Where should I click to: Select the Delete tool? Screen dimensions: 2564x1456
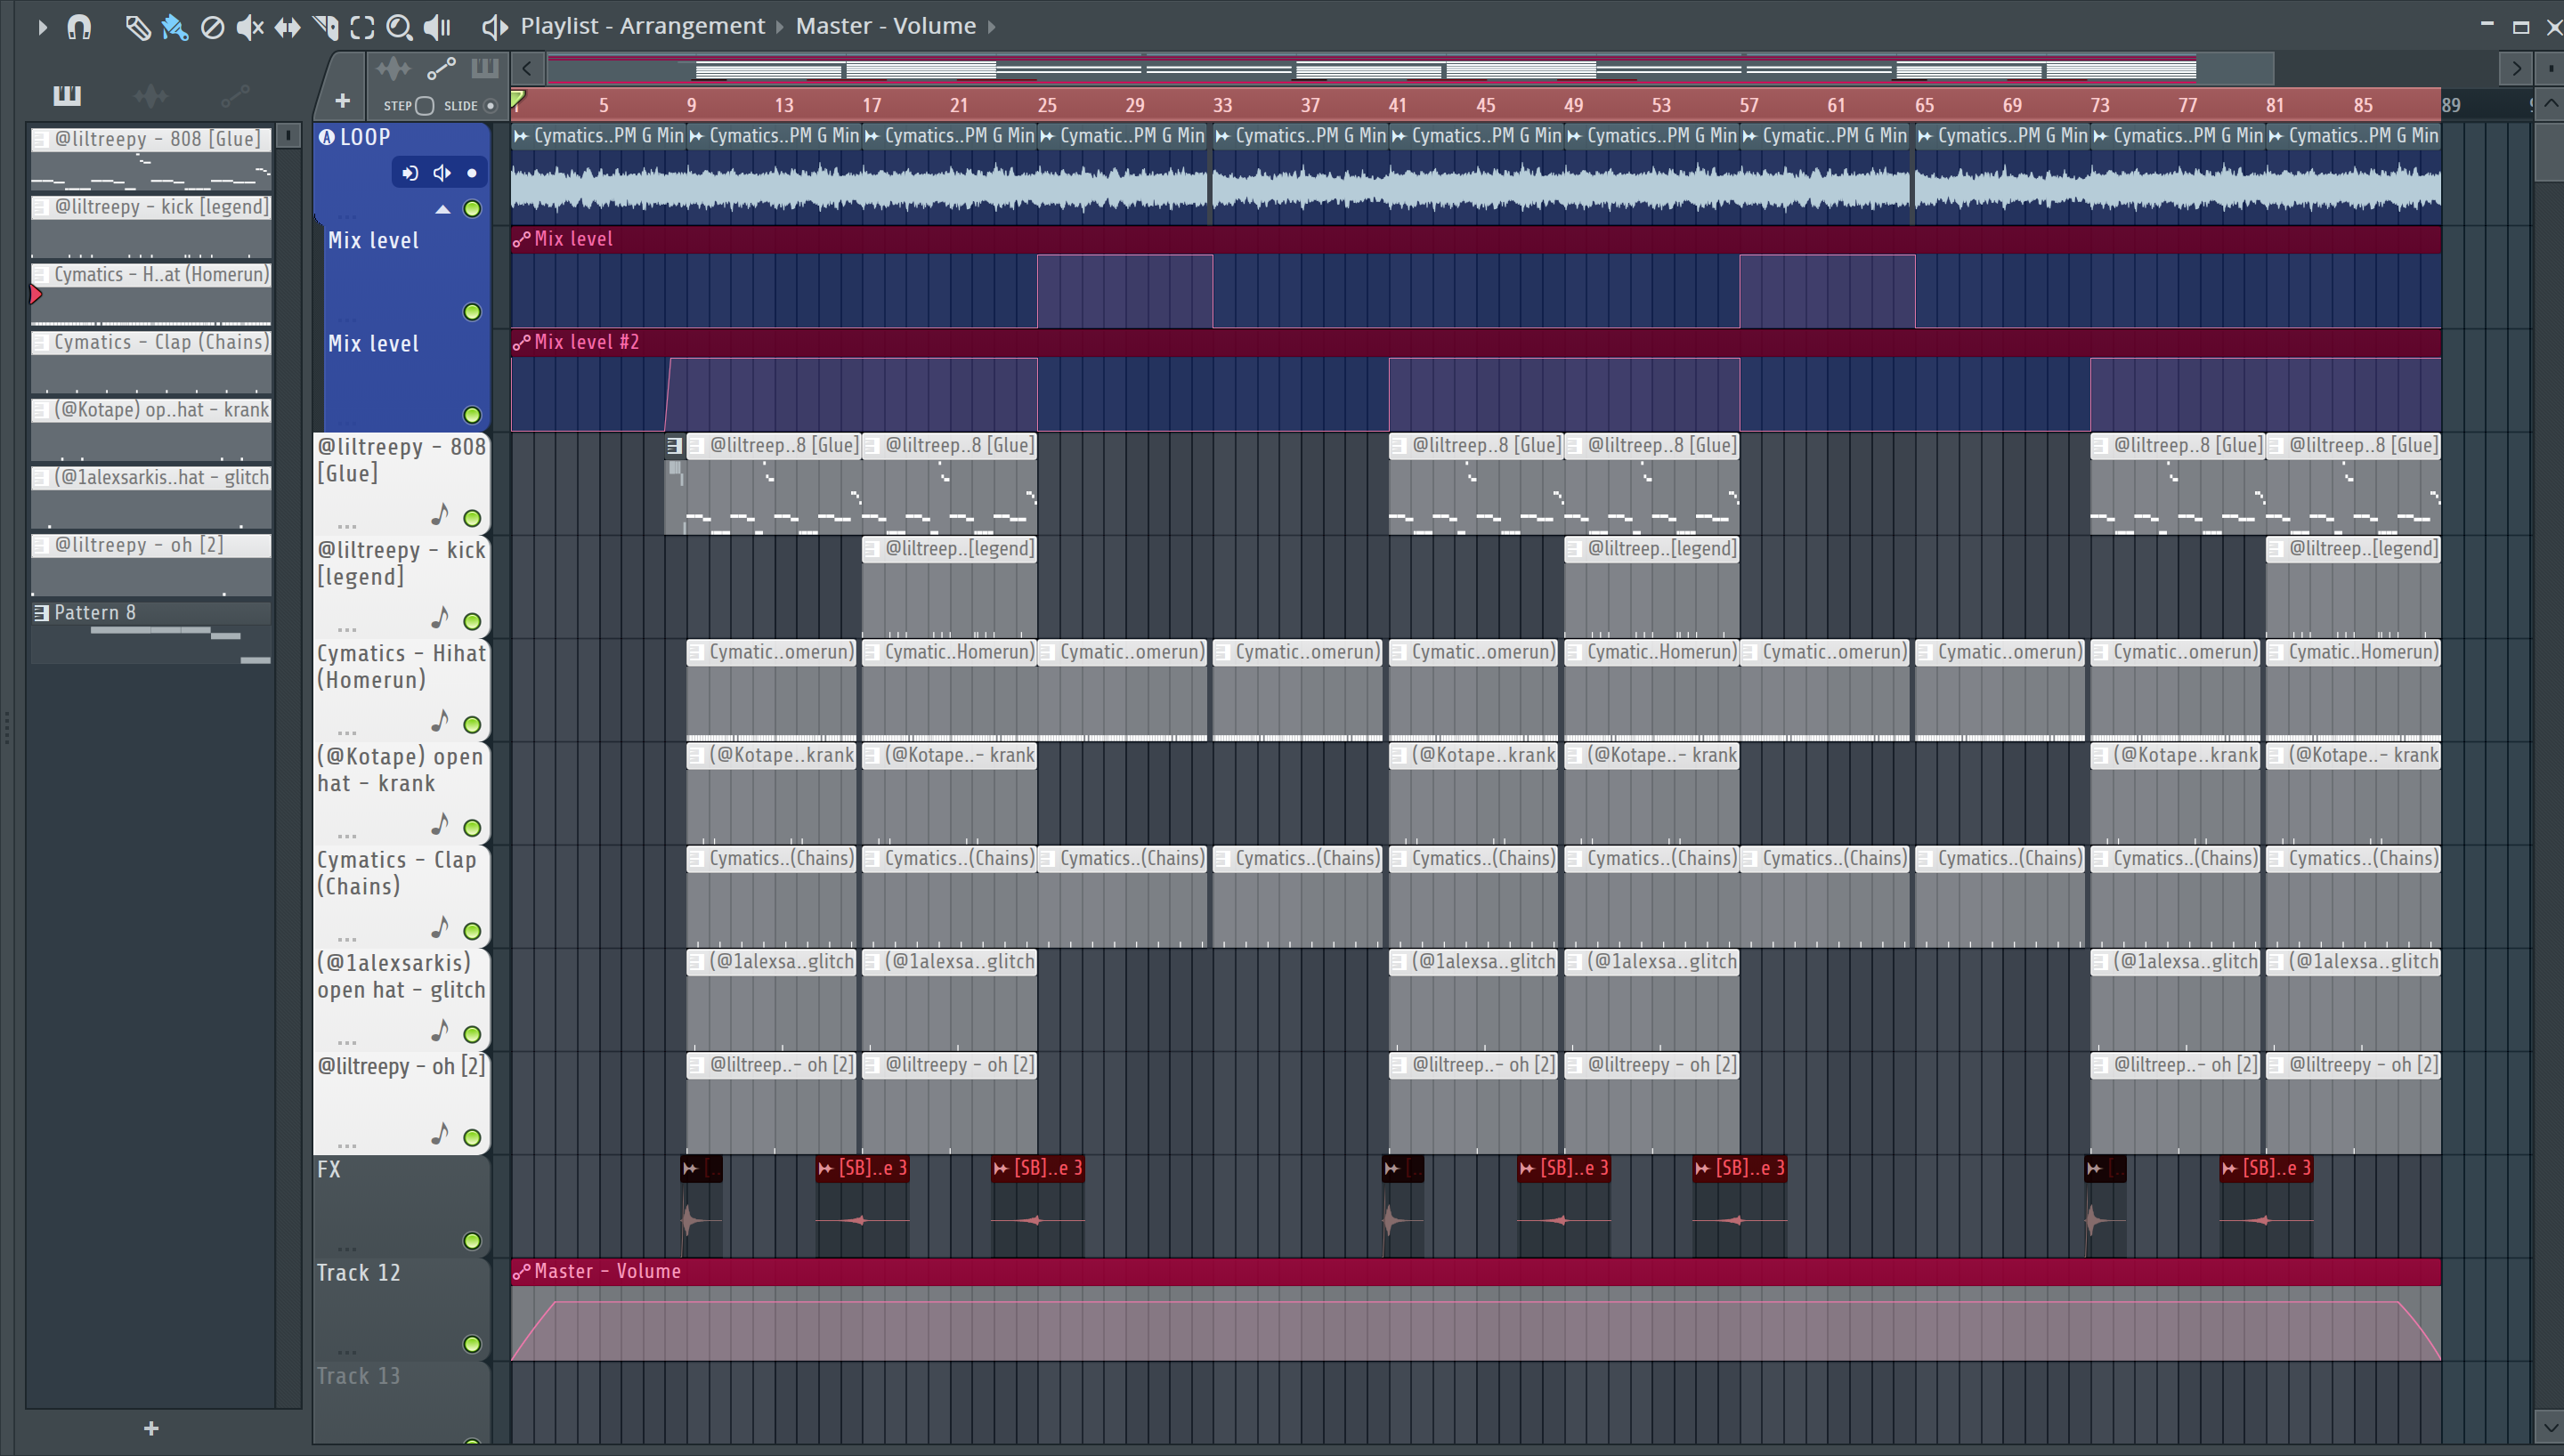point(212,27)
